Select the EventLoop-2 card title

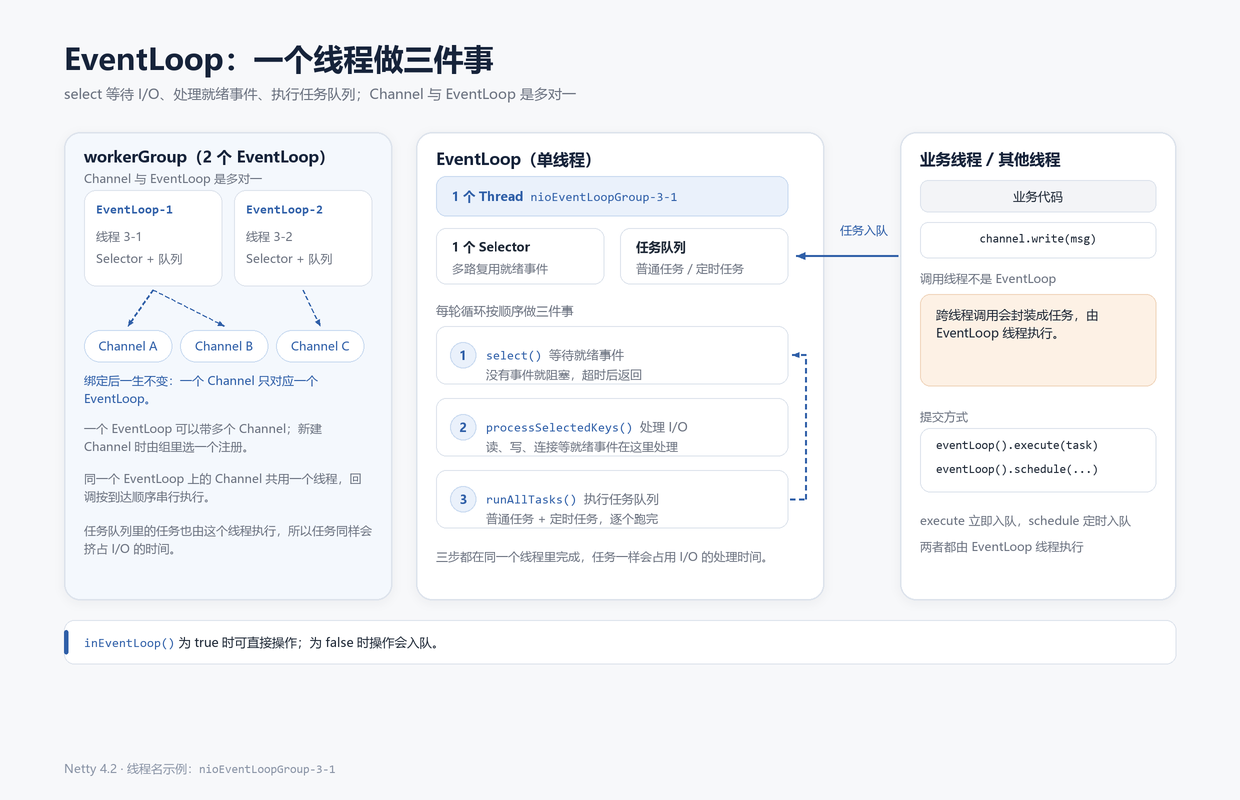284,210
